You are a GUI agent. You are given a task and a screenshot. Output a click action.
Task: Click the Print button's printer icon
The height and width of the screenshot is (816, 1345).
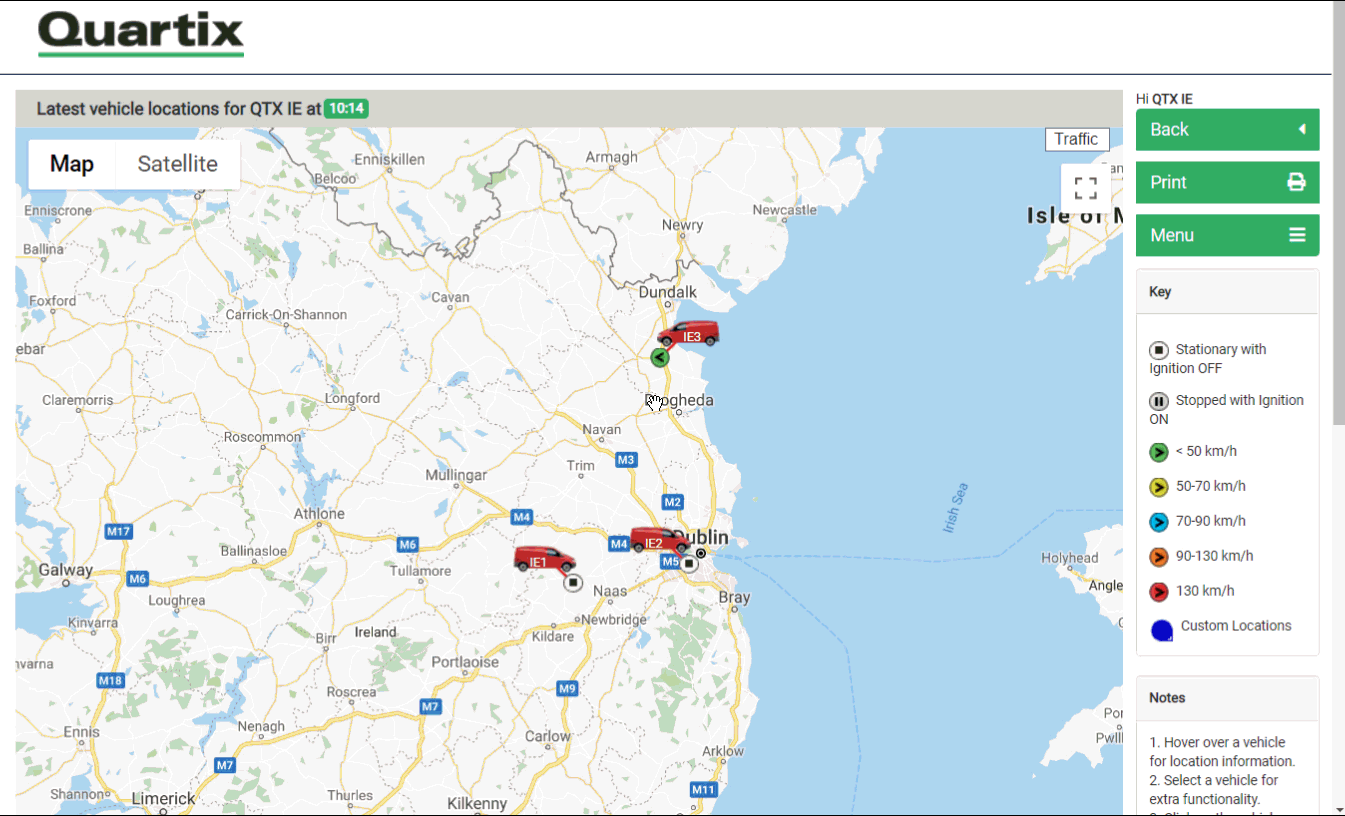pos(1297,182)
